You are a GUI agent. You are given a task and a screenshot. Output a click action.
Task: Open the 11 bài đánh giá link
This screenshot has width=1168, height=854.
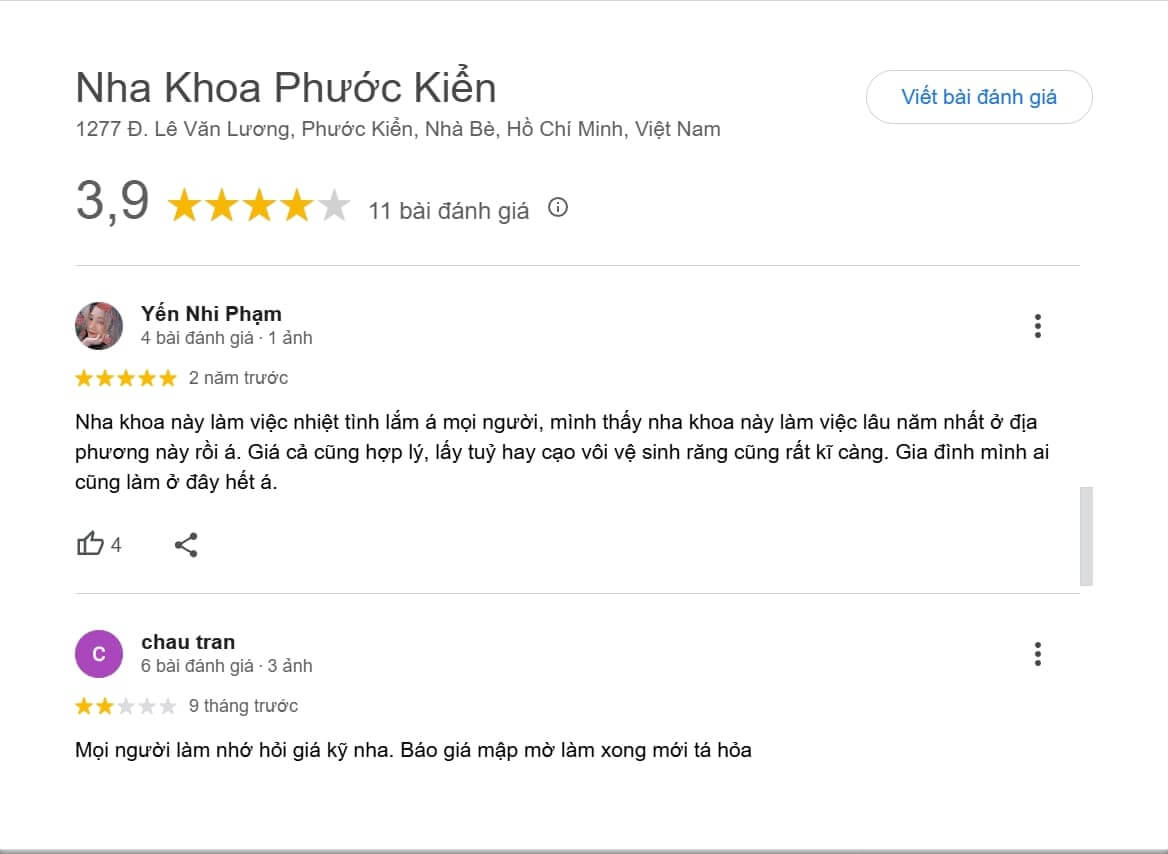point(447,210)
